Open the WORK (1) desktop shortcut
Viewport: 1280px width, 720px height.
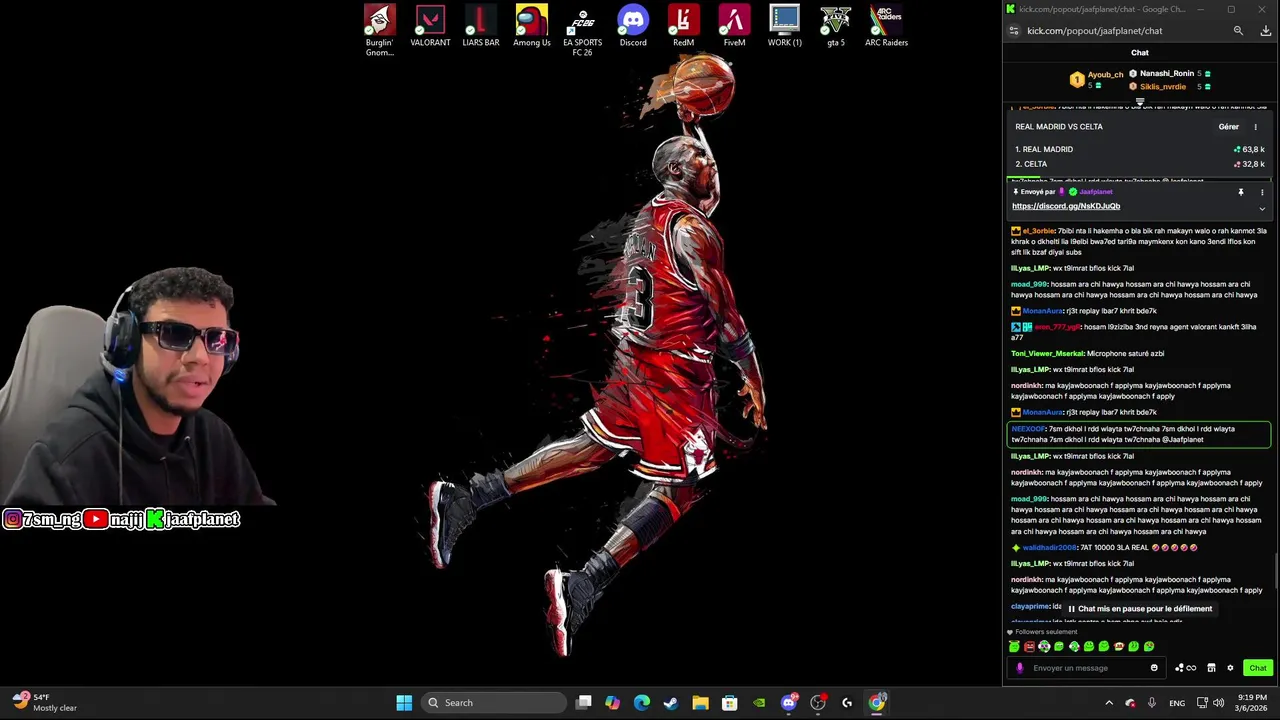coord(785,26)
